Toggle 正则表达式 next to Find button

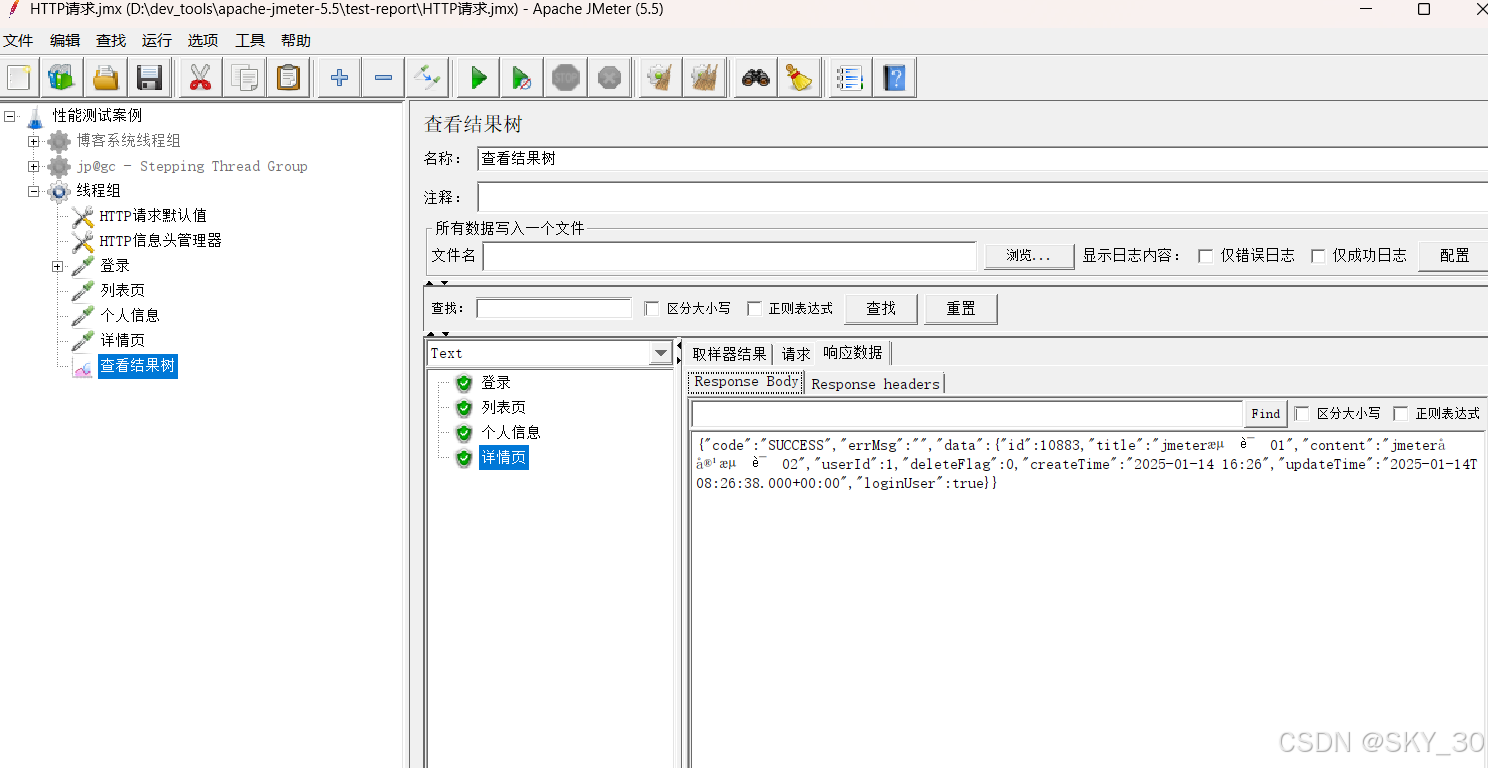pos(1400,414)
